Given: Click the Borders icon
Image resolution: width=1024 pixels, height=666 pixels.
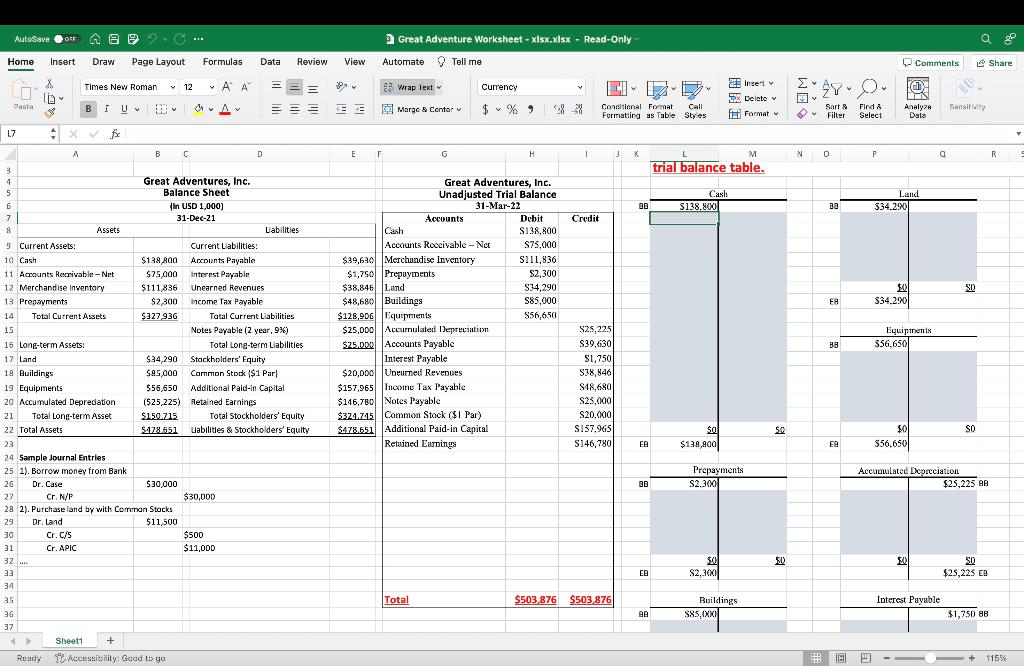Looking at the screenshot, I should click(x=160, y=109).
